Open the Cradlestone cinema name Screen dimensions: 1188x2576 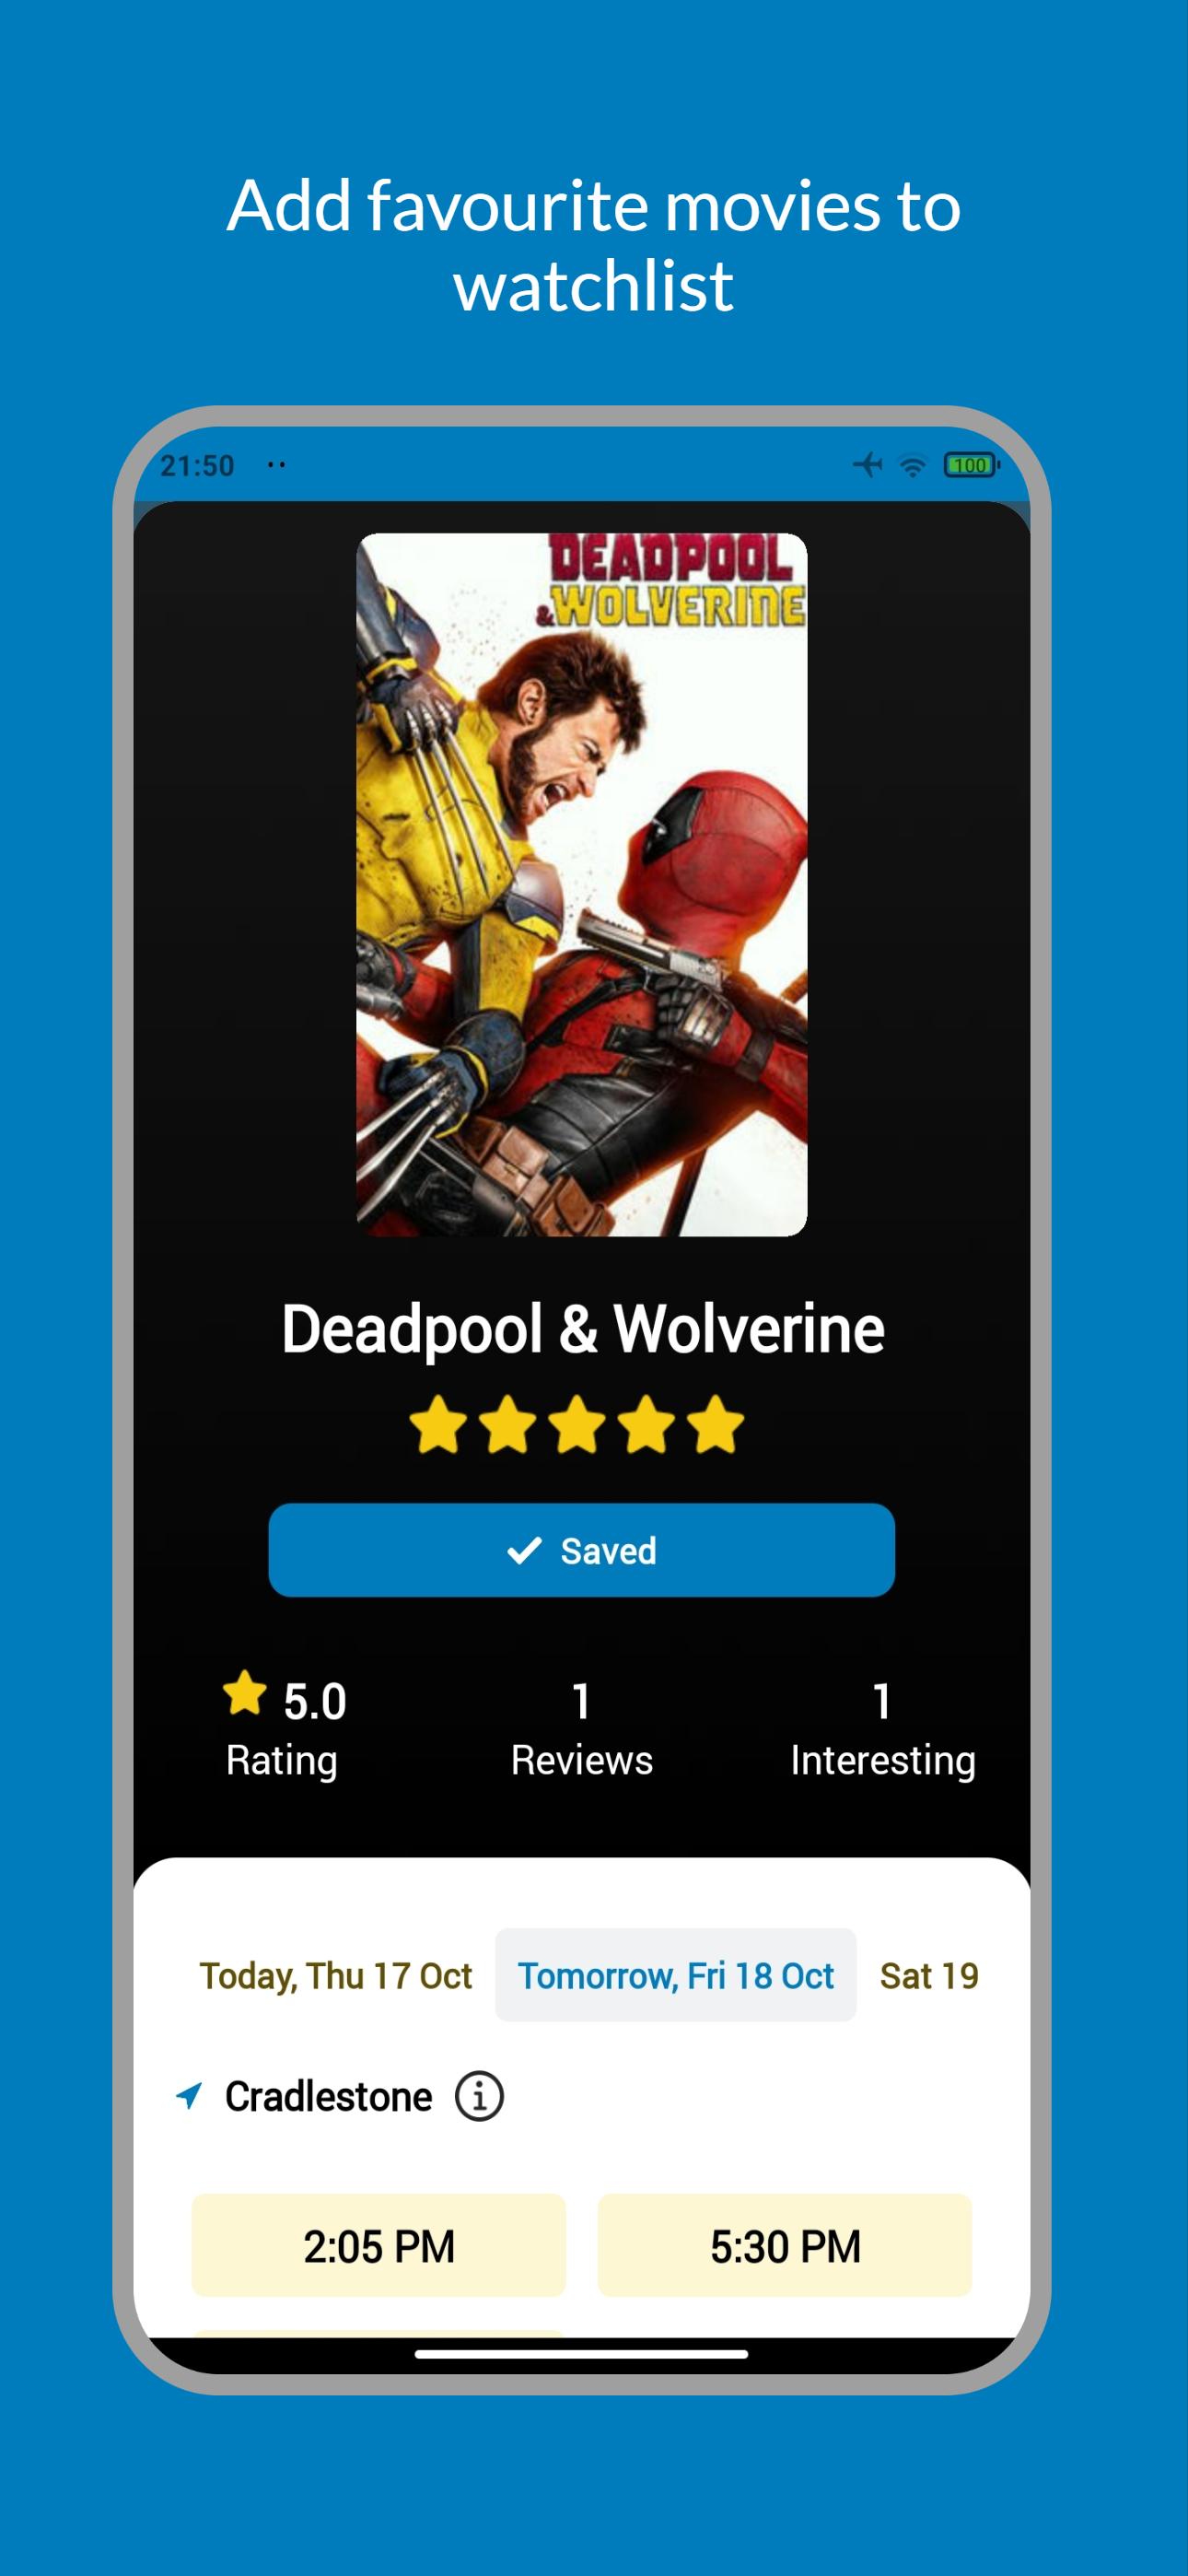[x=328, y=2096]
